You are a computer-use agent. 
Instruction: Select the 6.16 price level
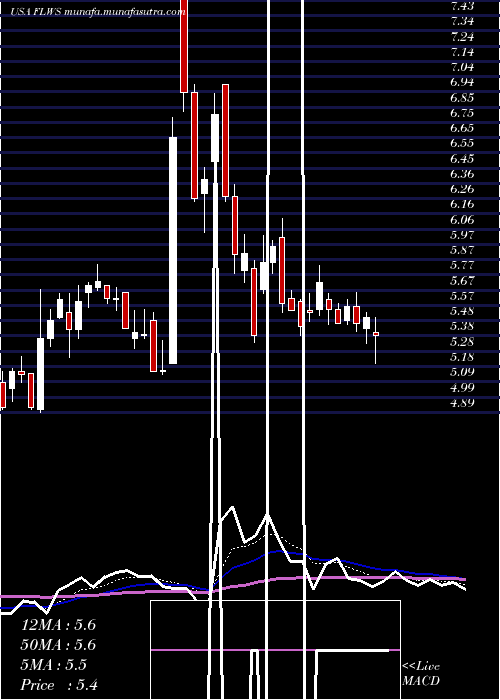[462, 204]
